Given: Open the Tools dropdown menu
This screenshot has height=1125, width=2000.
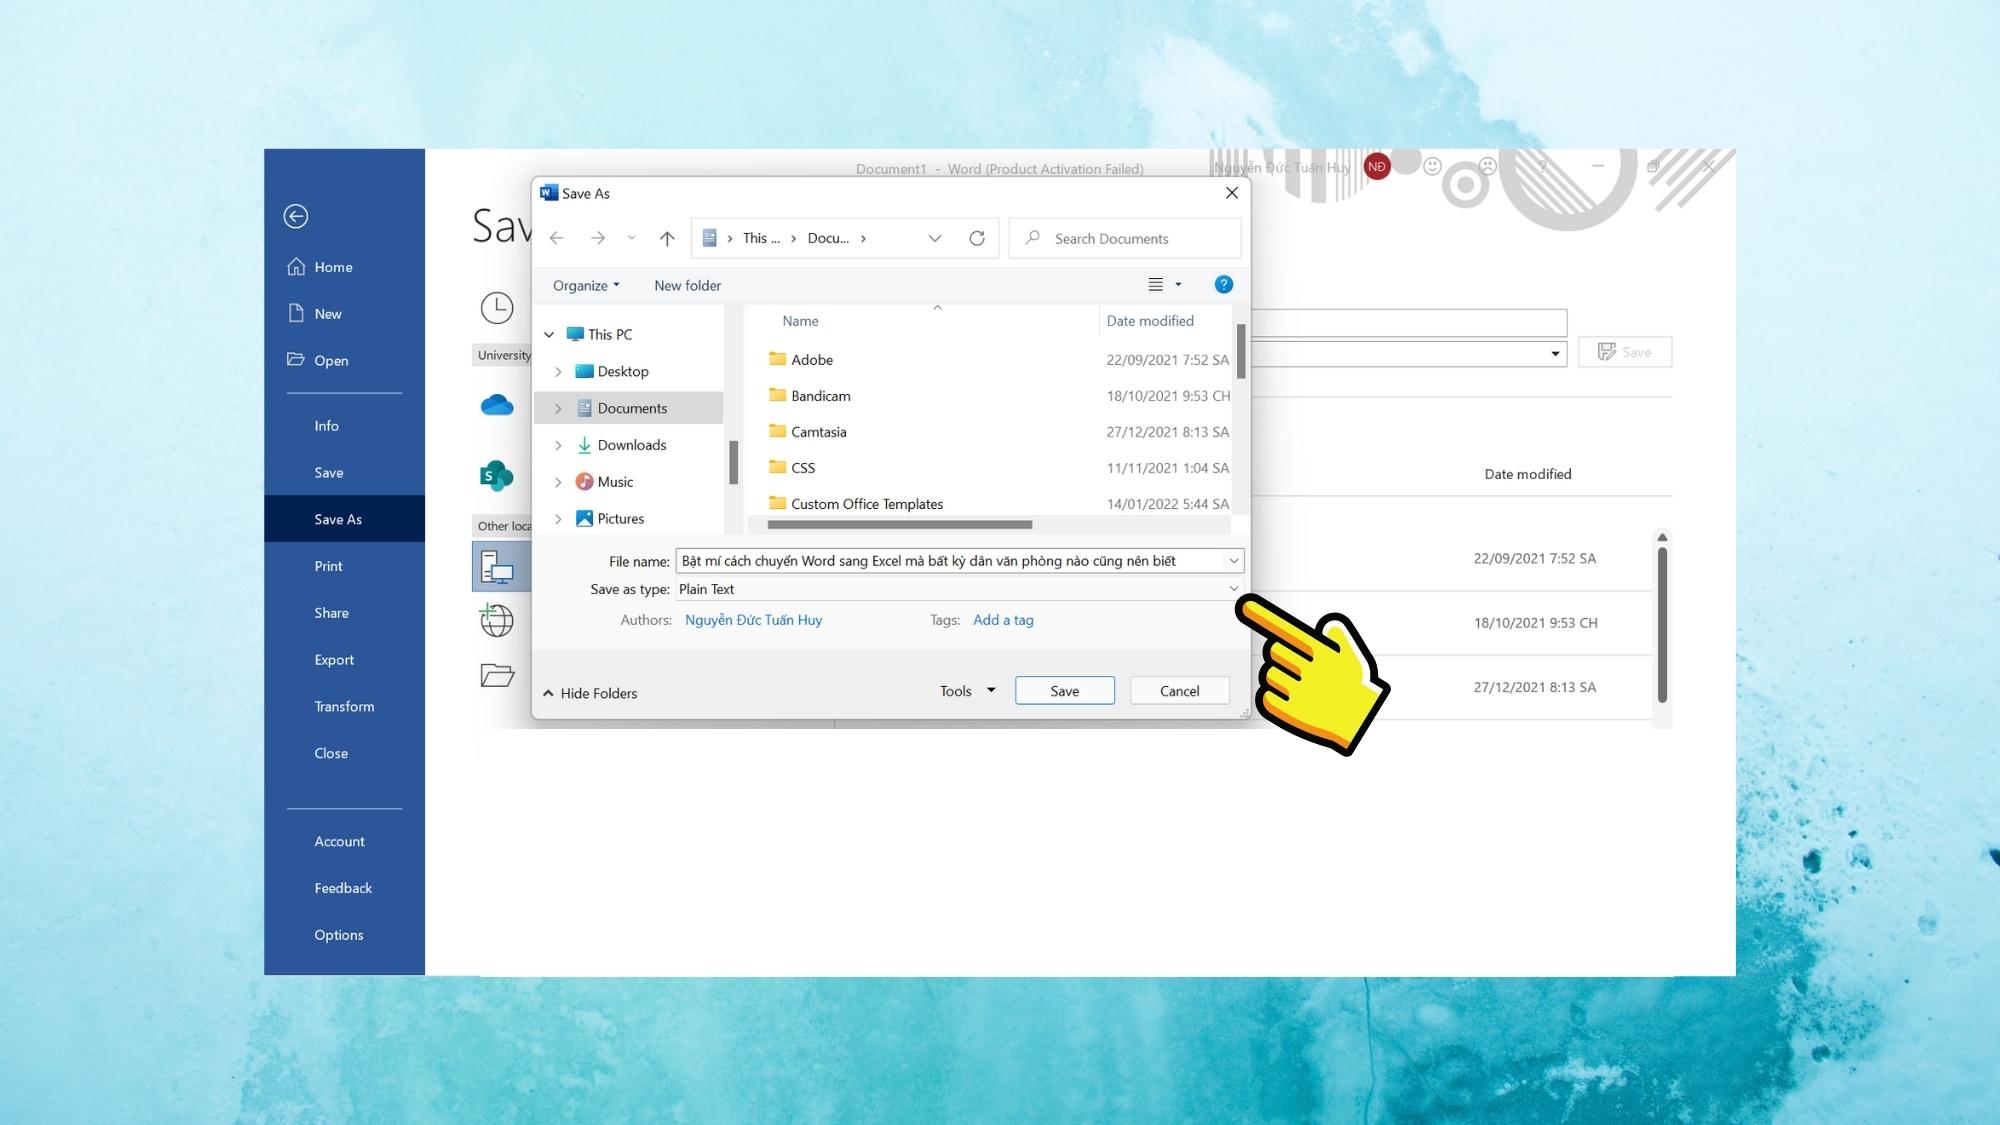Looking at the screenshot, I should (967, 691).
